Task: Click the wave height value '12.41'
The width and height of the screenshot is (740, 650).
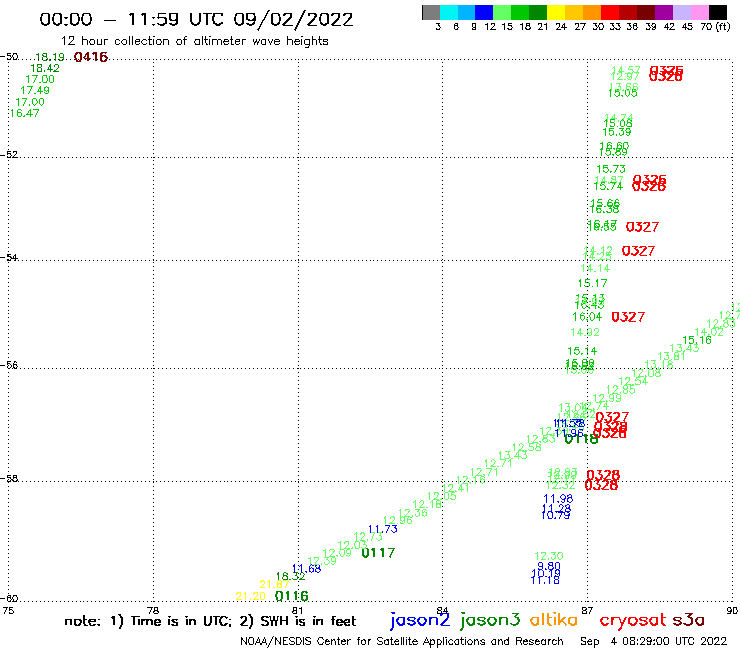Action: click(x=456, y=488)
